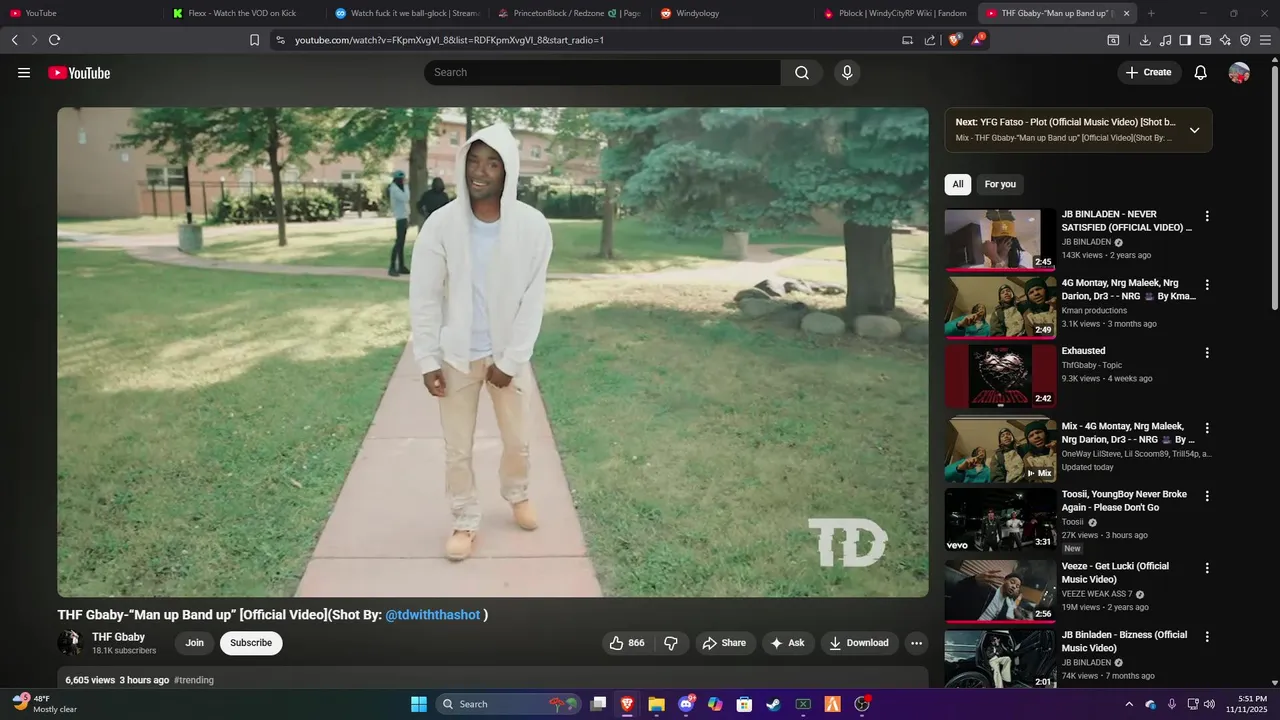Open Brave Shields lion icon
This screenshot has width=1280, height=720.
(x=955, y=40)
